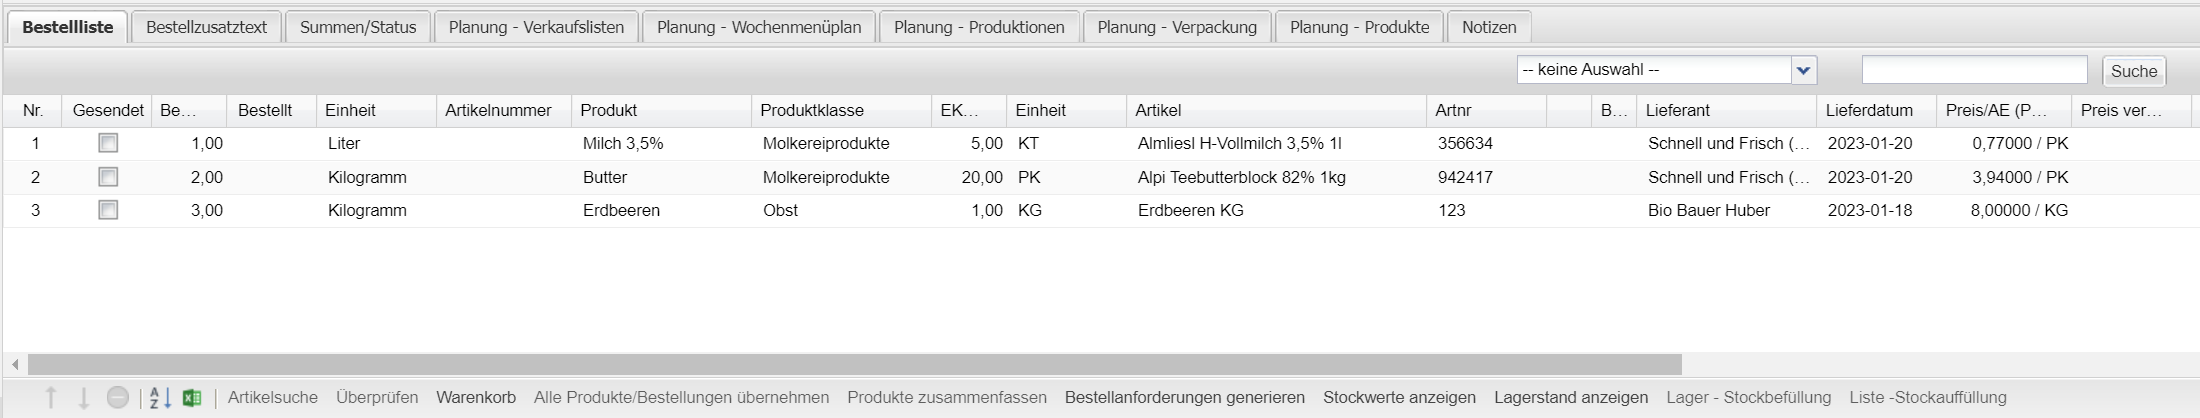
Task: Toggle Gesendet checkbox for Butter row
Action: tap(108, 177)
